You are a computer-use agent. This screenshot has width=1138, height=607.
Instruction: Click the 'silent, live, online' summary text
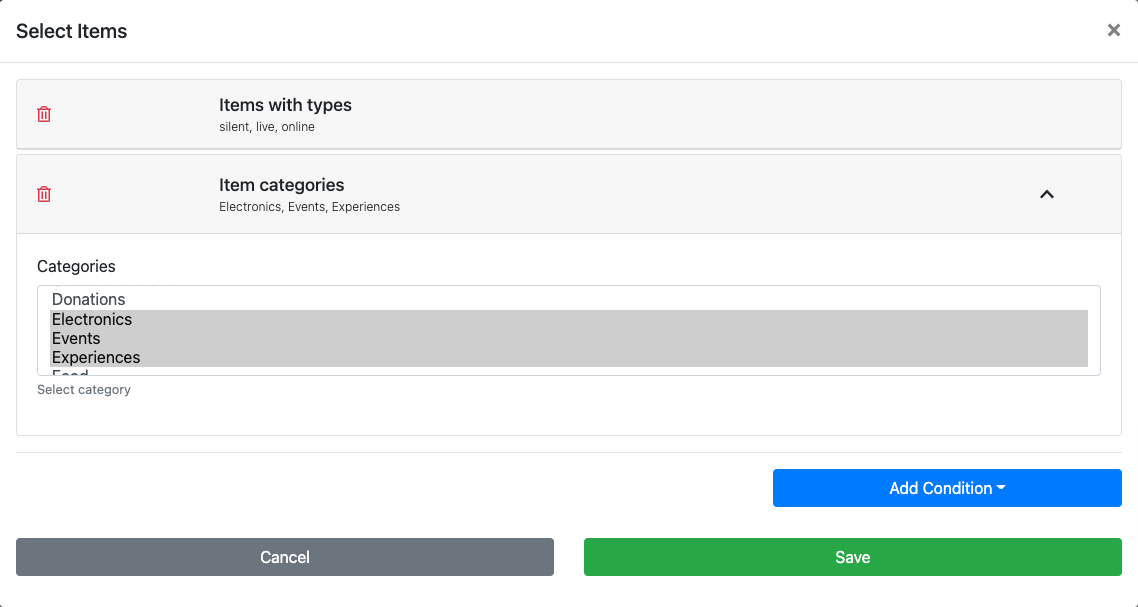[x=267, y=127]
